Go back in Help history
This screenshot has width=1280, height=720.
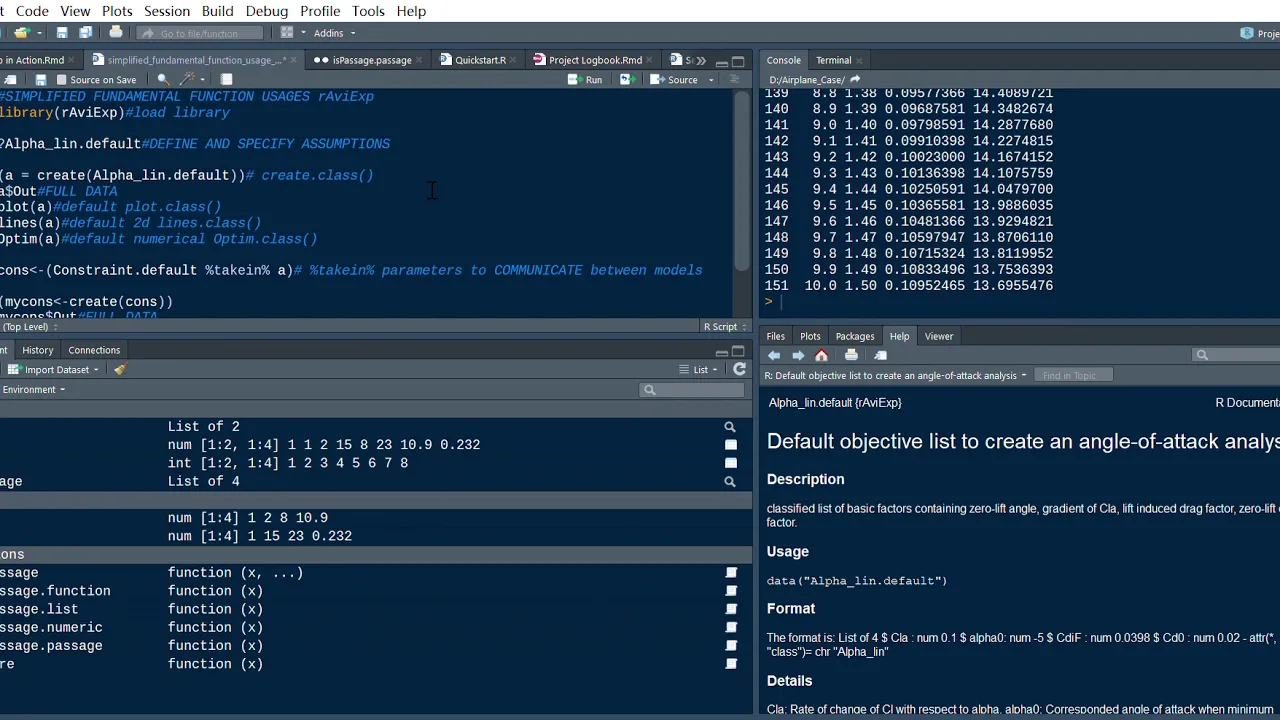click(774, 355)
